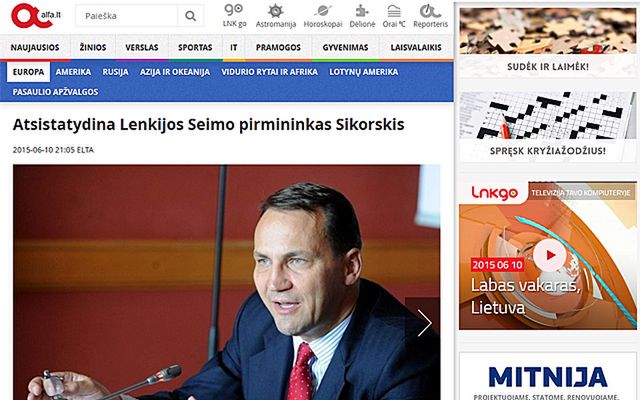Open the Spręsk kryžiažodžius crossword banner
This screenshot has height=400, width=640.
coord(548,127)
